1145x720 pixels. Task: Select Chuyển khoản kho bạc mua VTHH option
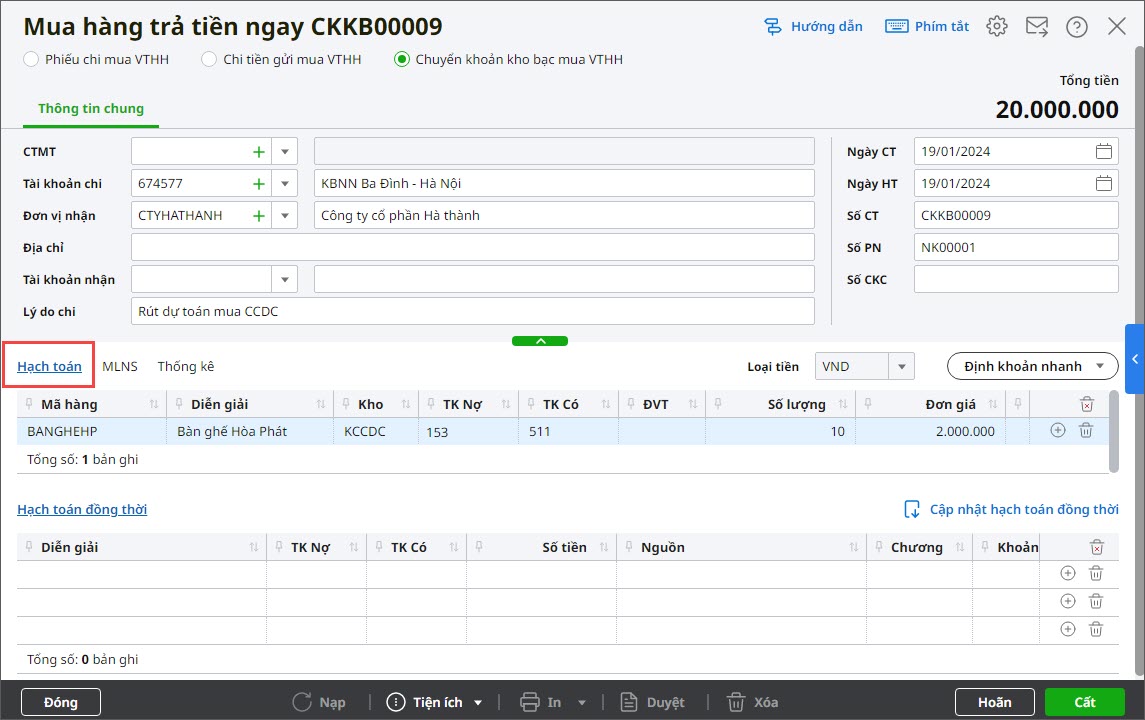pyautogui.click(x=402, y=60)
